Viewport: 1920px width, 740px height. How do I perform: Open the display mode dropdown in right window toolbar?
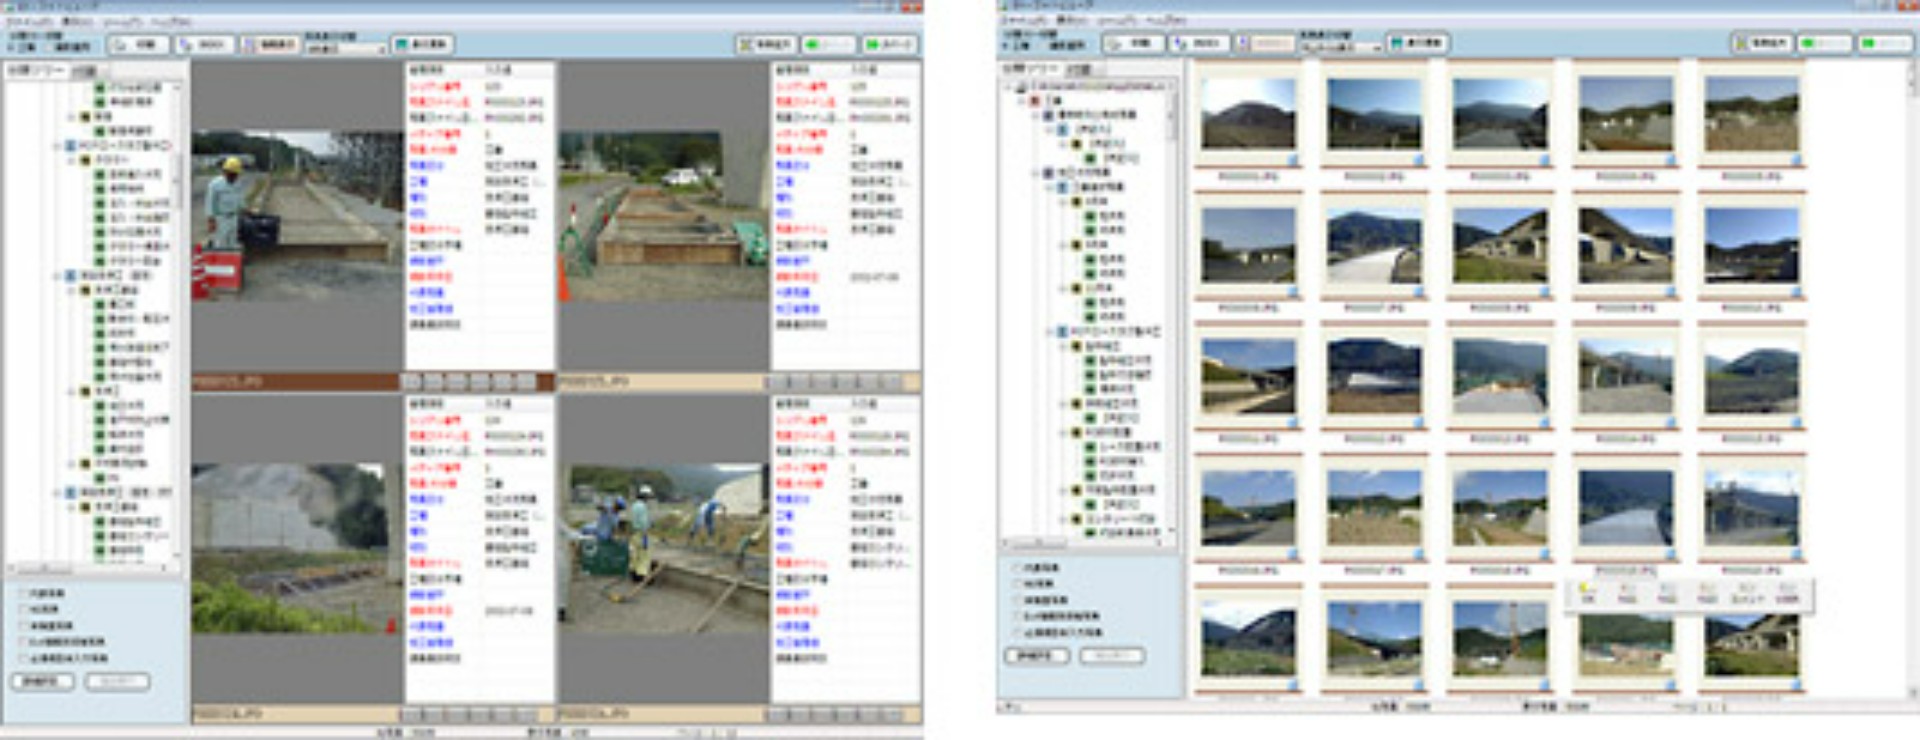1341,47
